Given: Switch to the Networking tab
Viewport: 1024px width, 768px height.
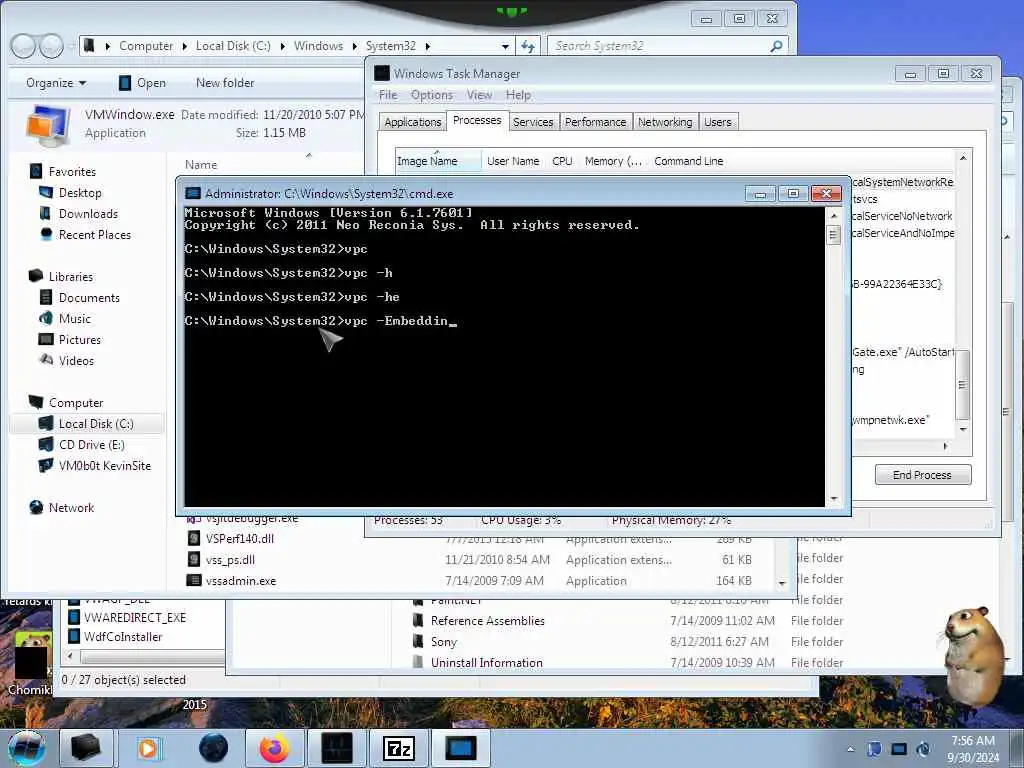Looking at the screenshot, I should (x=665, y=122).
